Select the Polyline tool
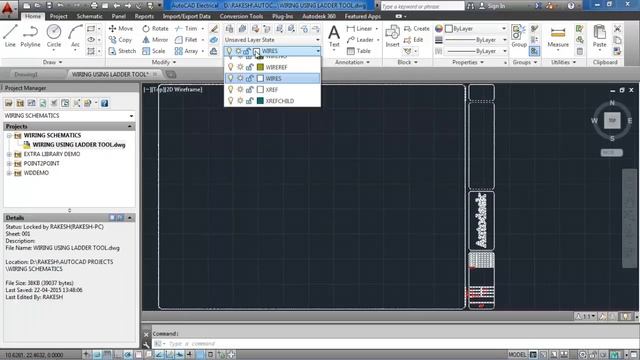This screenshot has width=640, height=360. (x=31, y=36)
